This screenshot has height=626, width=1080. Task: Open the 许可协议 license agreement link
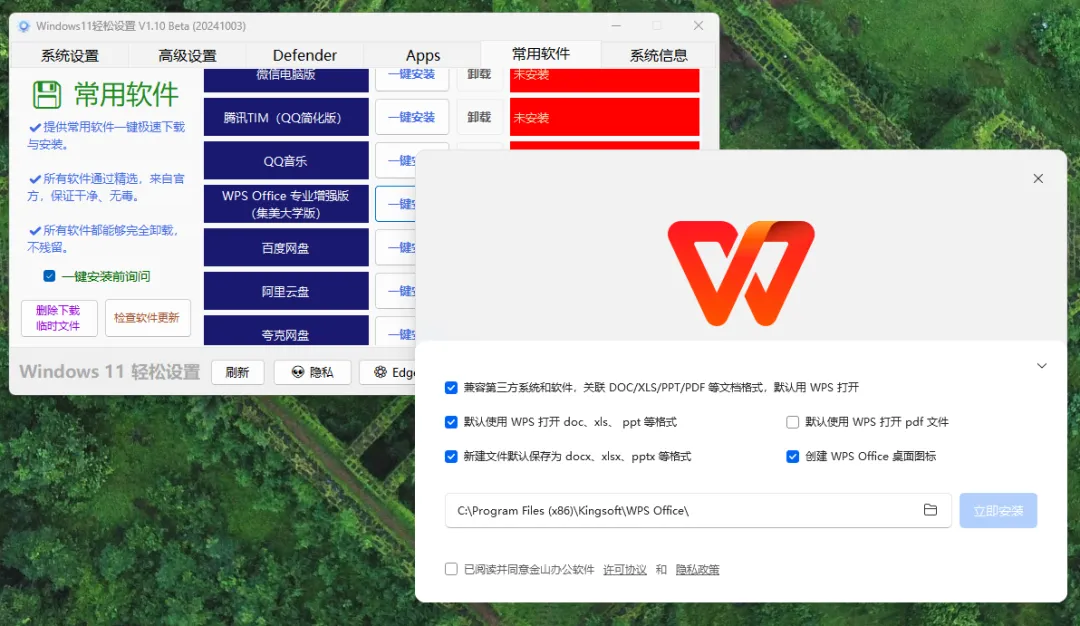tap(624, 568)
